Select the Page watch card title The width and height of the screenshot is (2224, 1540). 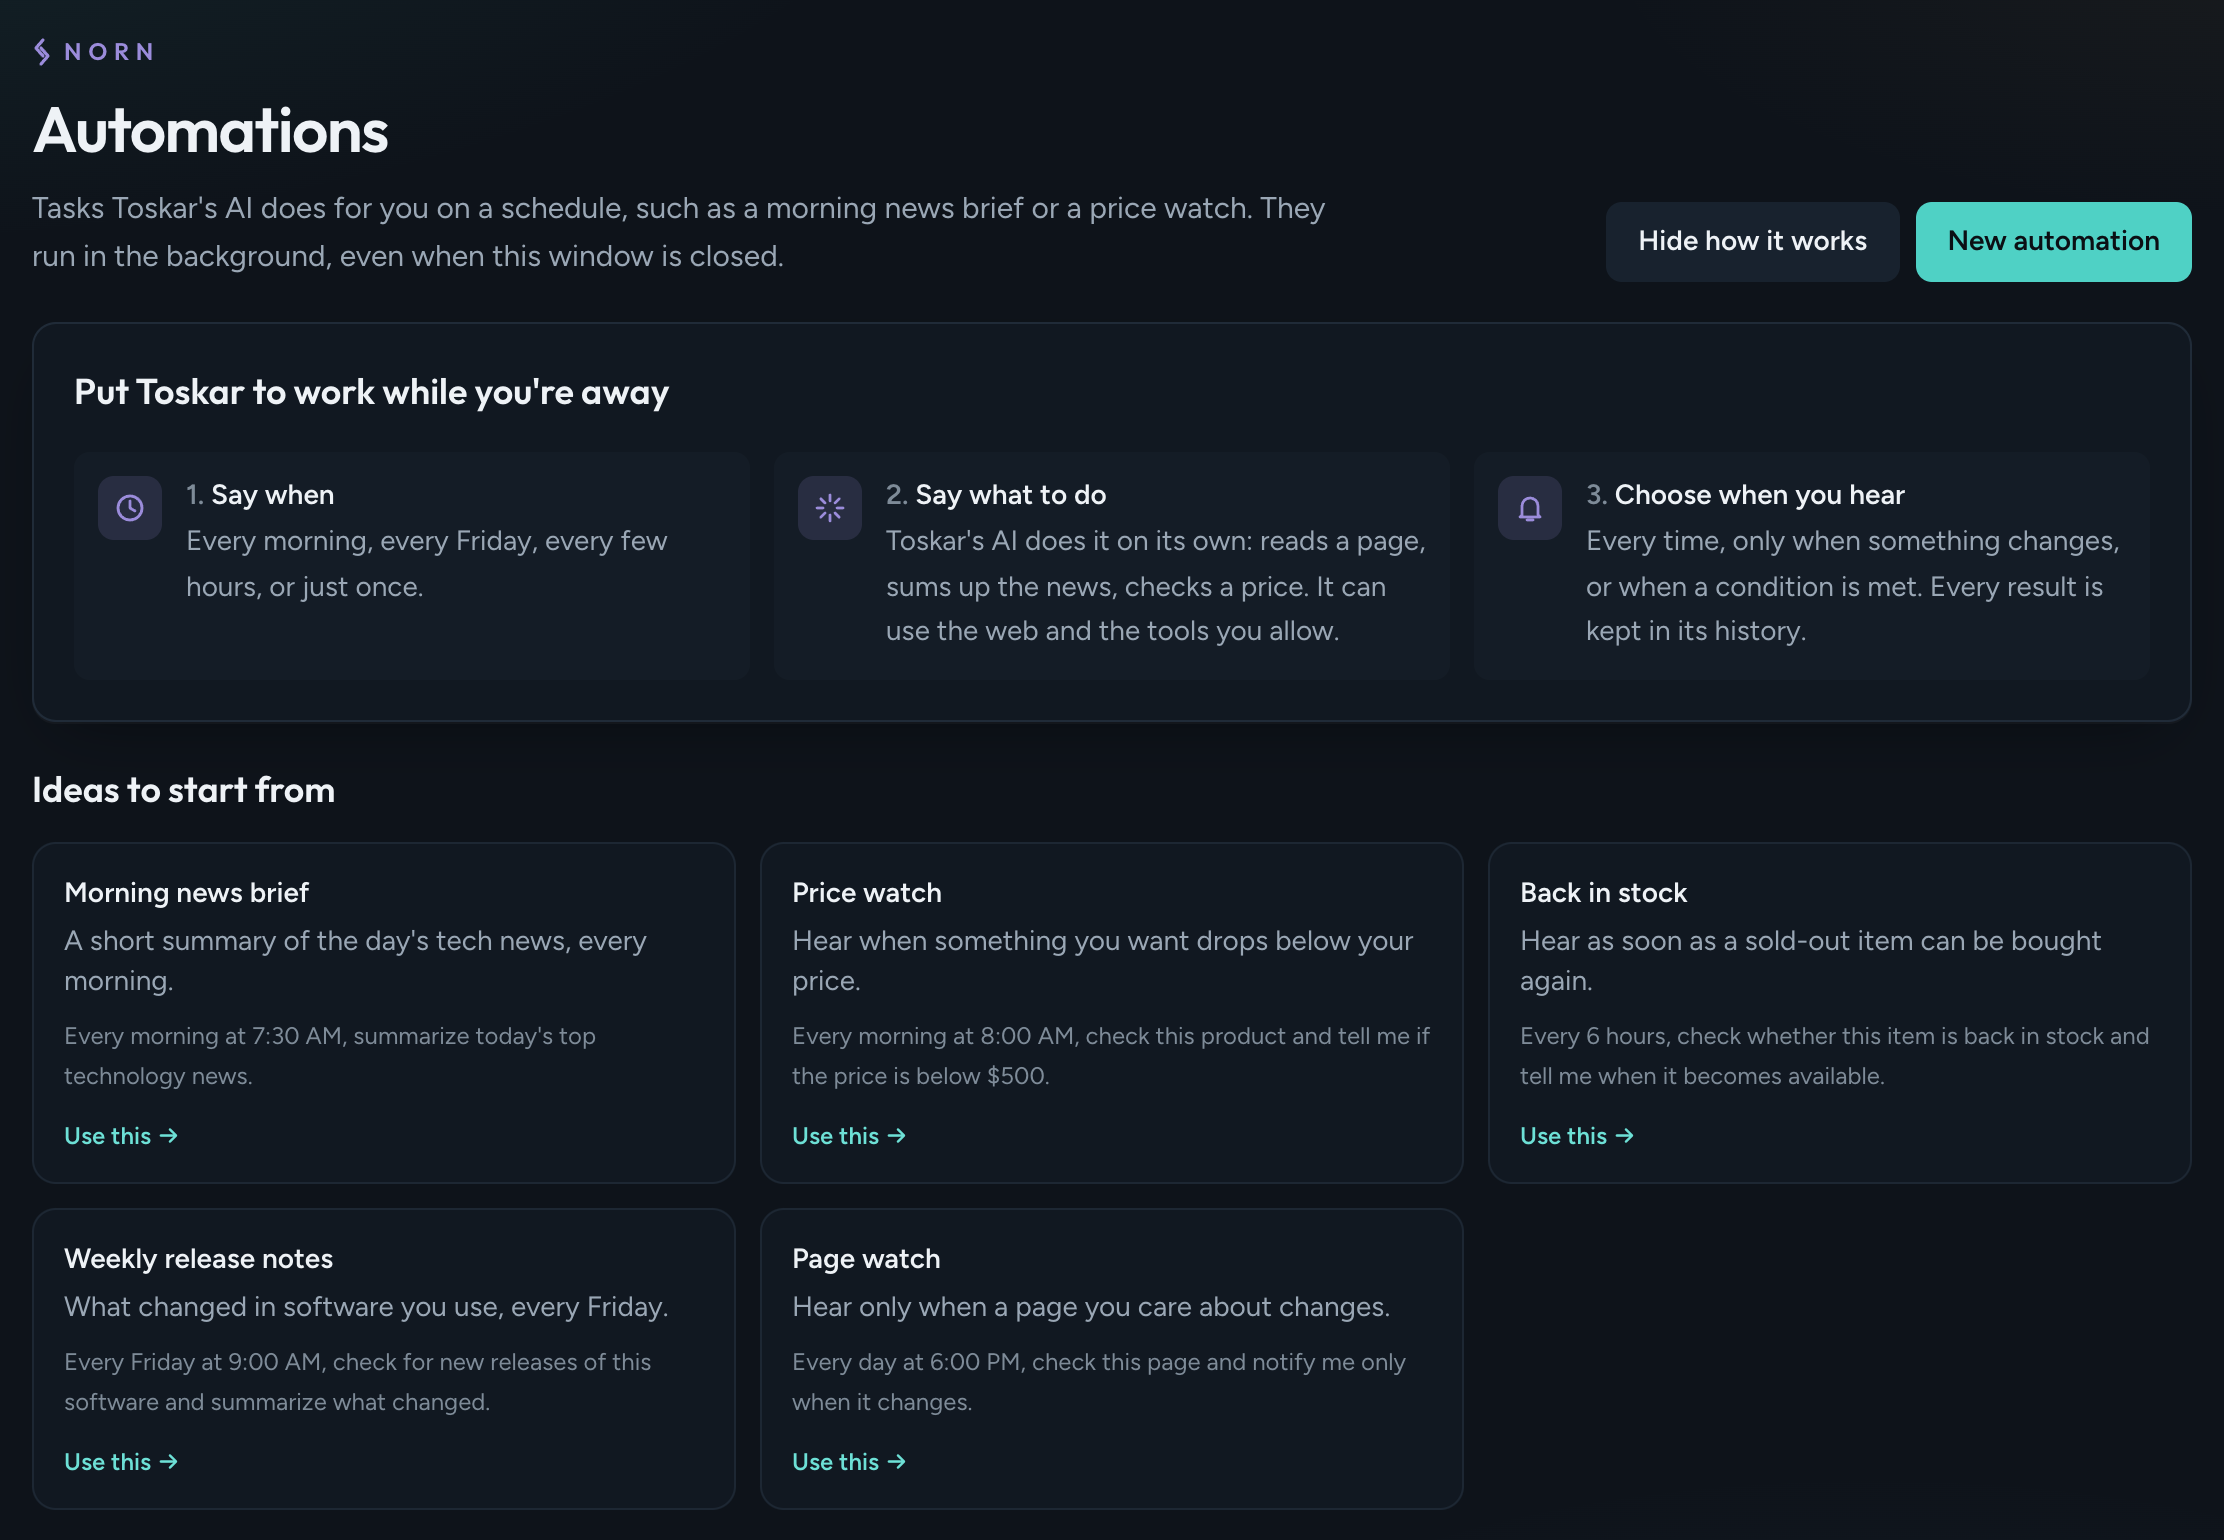tap(866, 1258)
